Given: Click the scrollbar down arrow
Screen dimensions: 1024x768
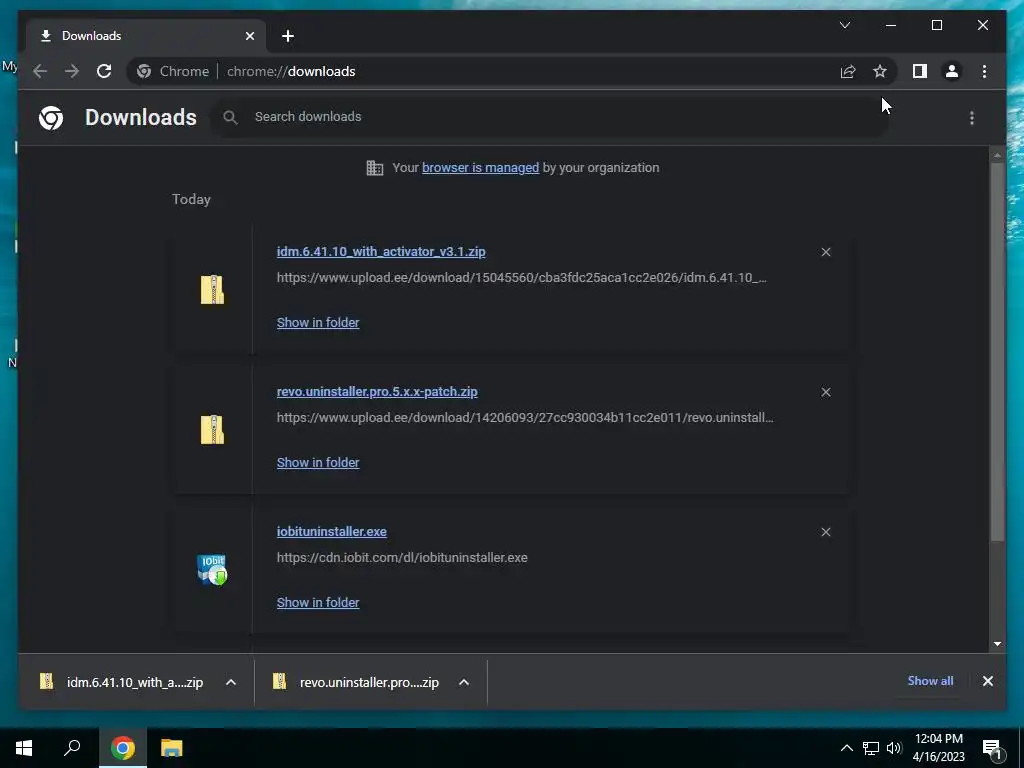Looking at the screenshot, I should [997, 643].
